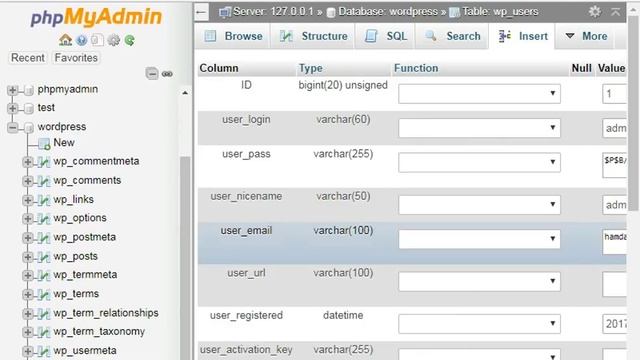Click the wordpress database icon
Image resolution: width=640 pixels, height=360 pixels.
pos(29,128)
